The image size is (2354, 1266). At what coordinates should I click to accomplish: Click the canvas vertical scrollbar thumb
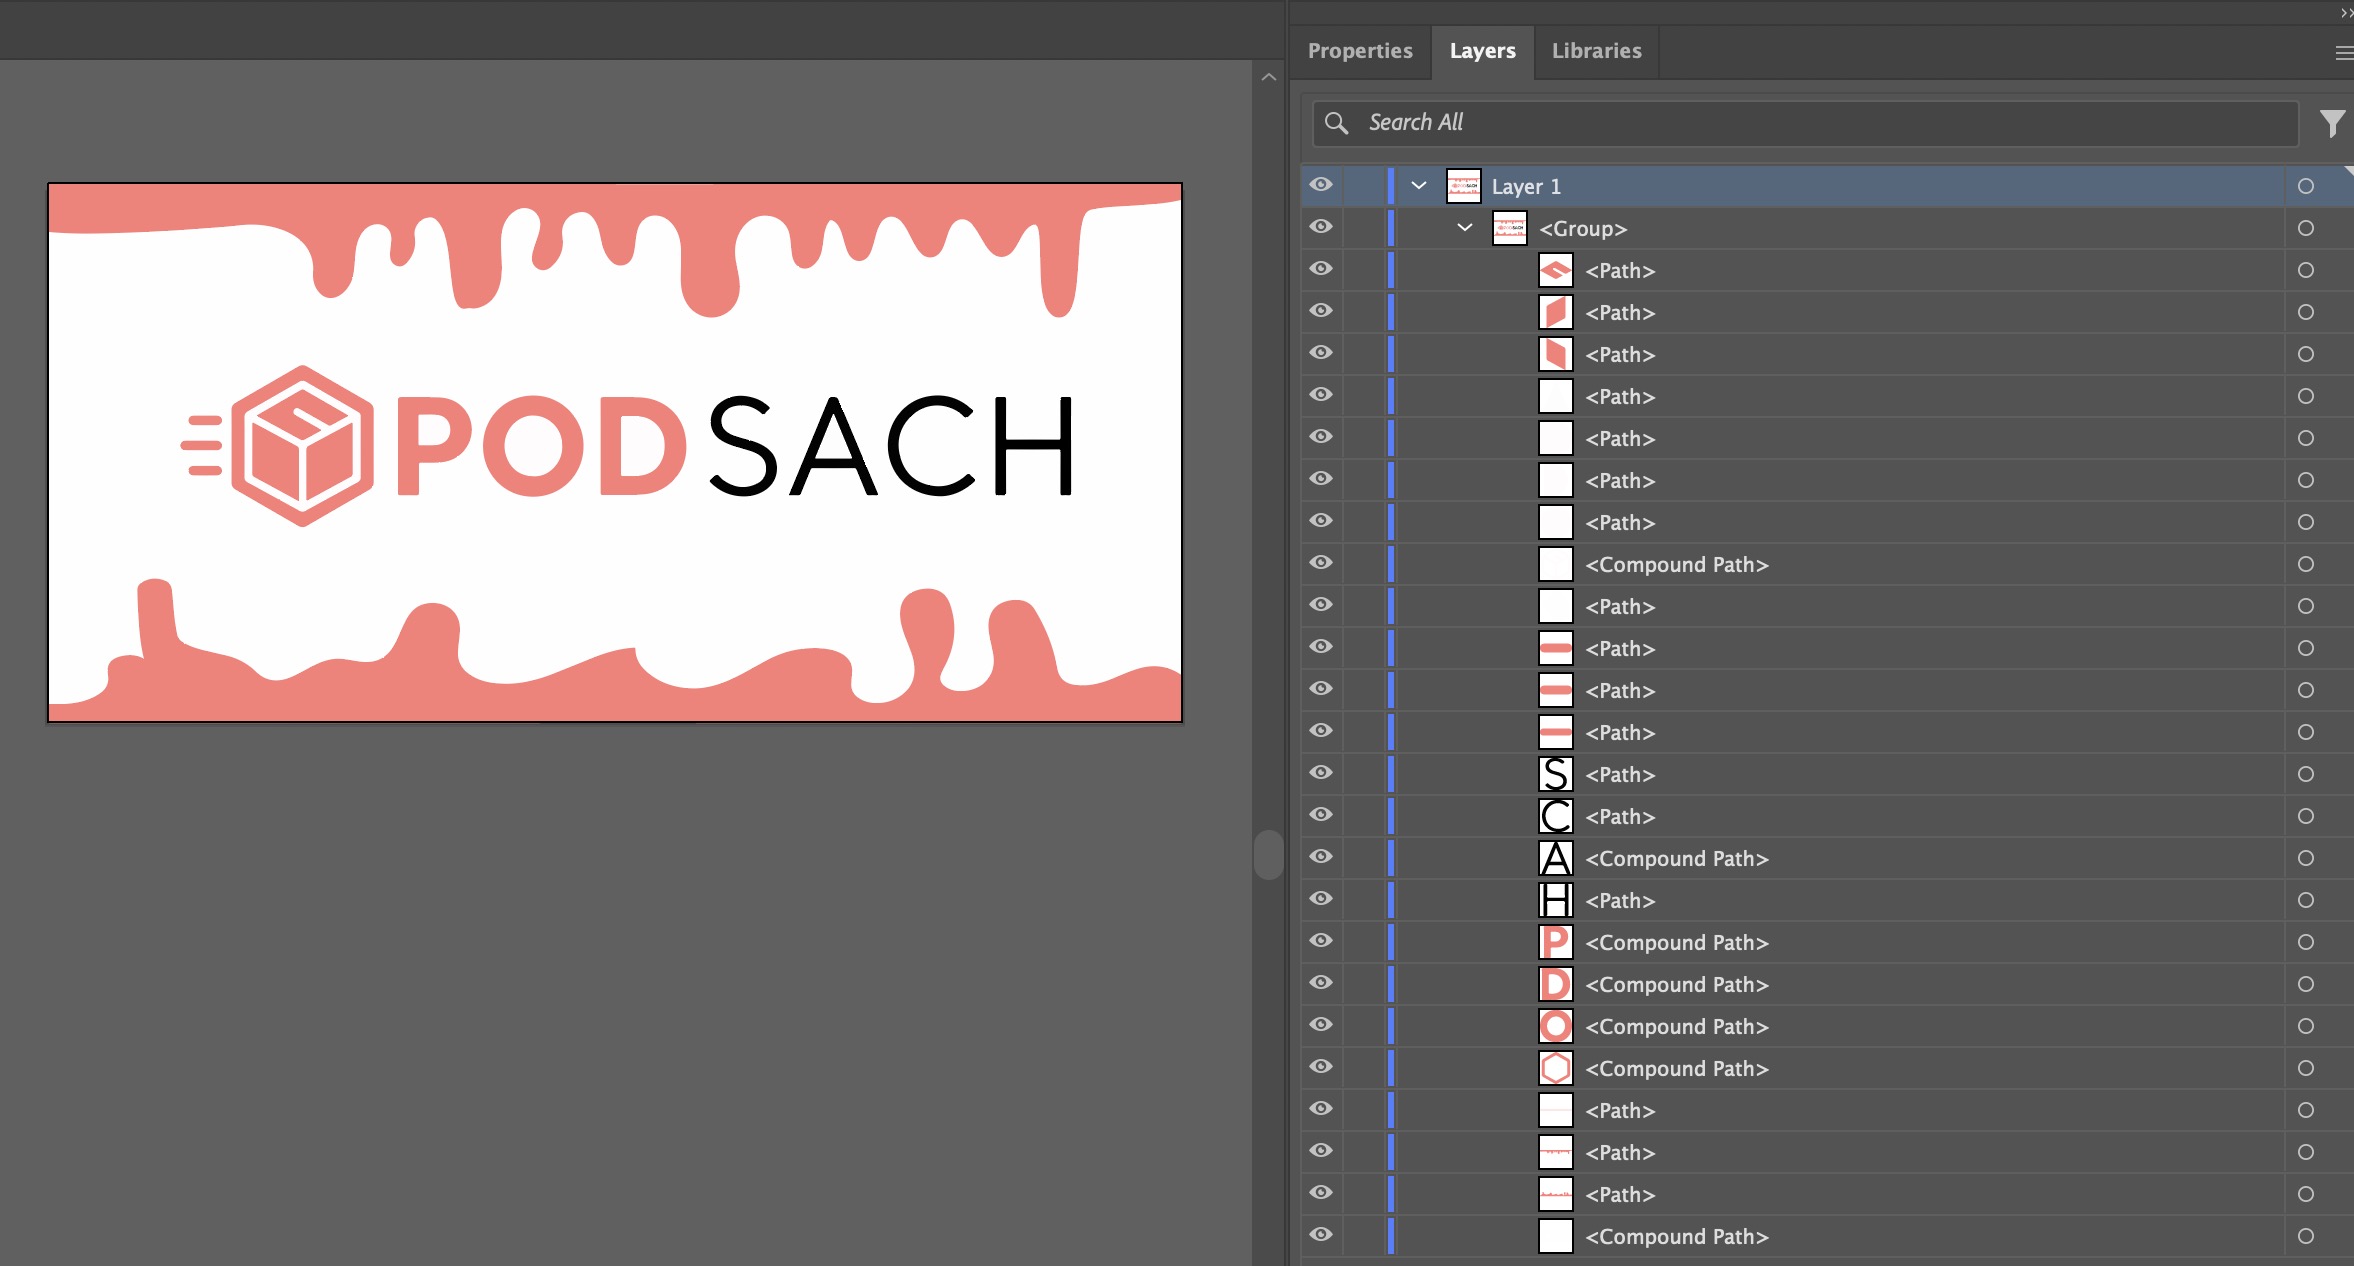click(x=1268, y=854)
